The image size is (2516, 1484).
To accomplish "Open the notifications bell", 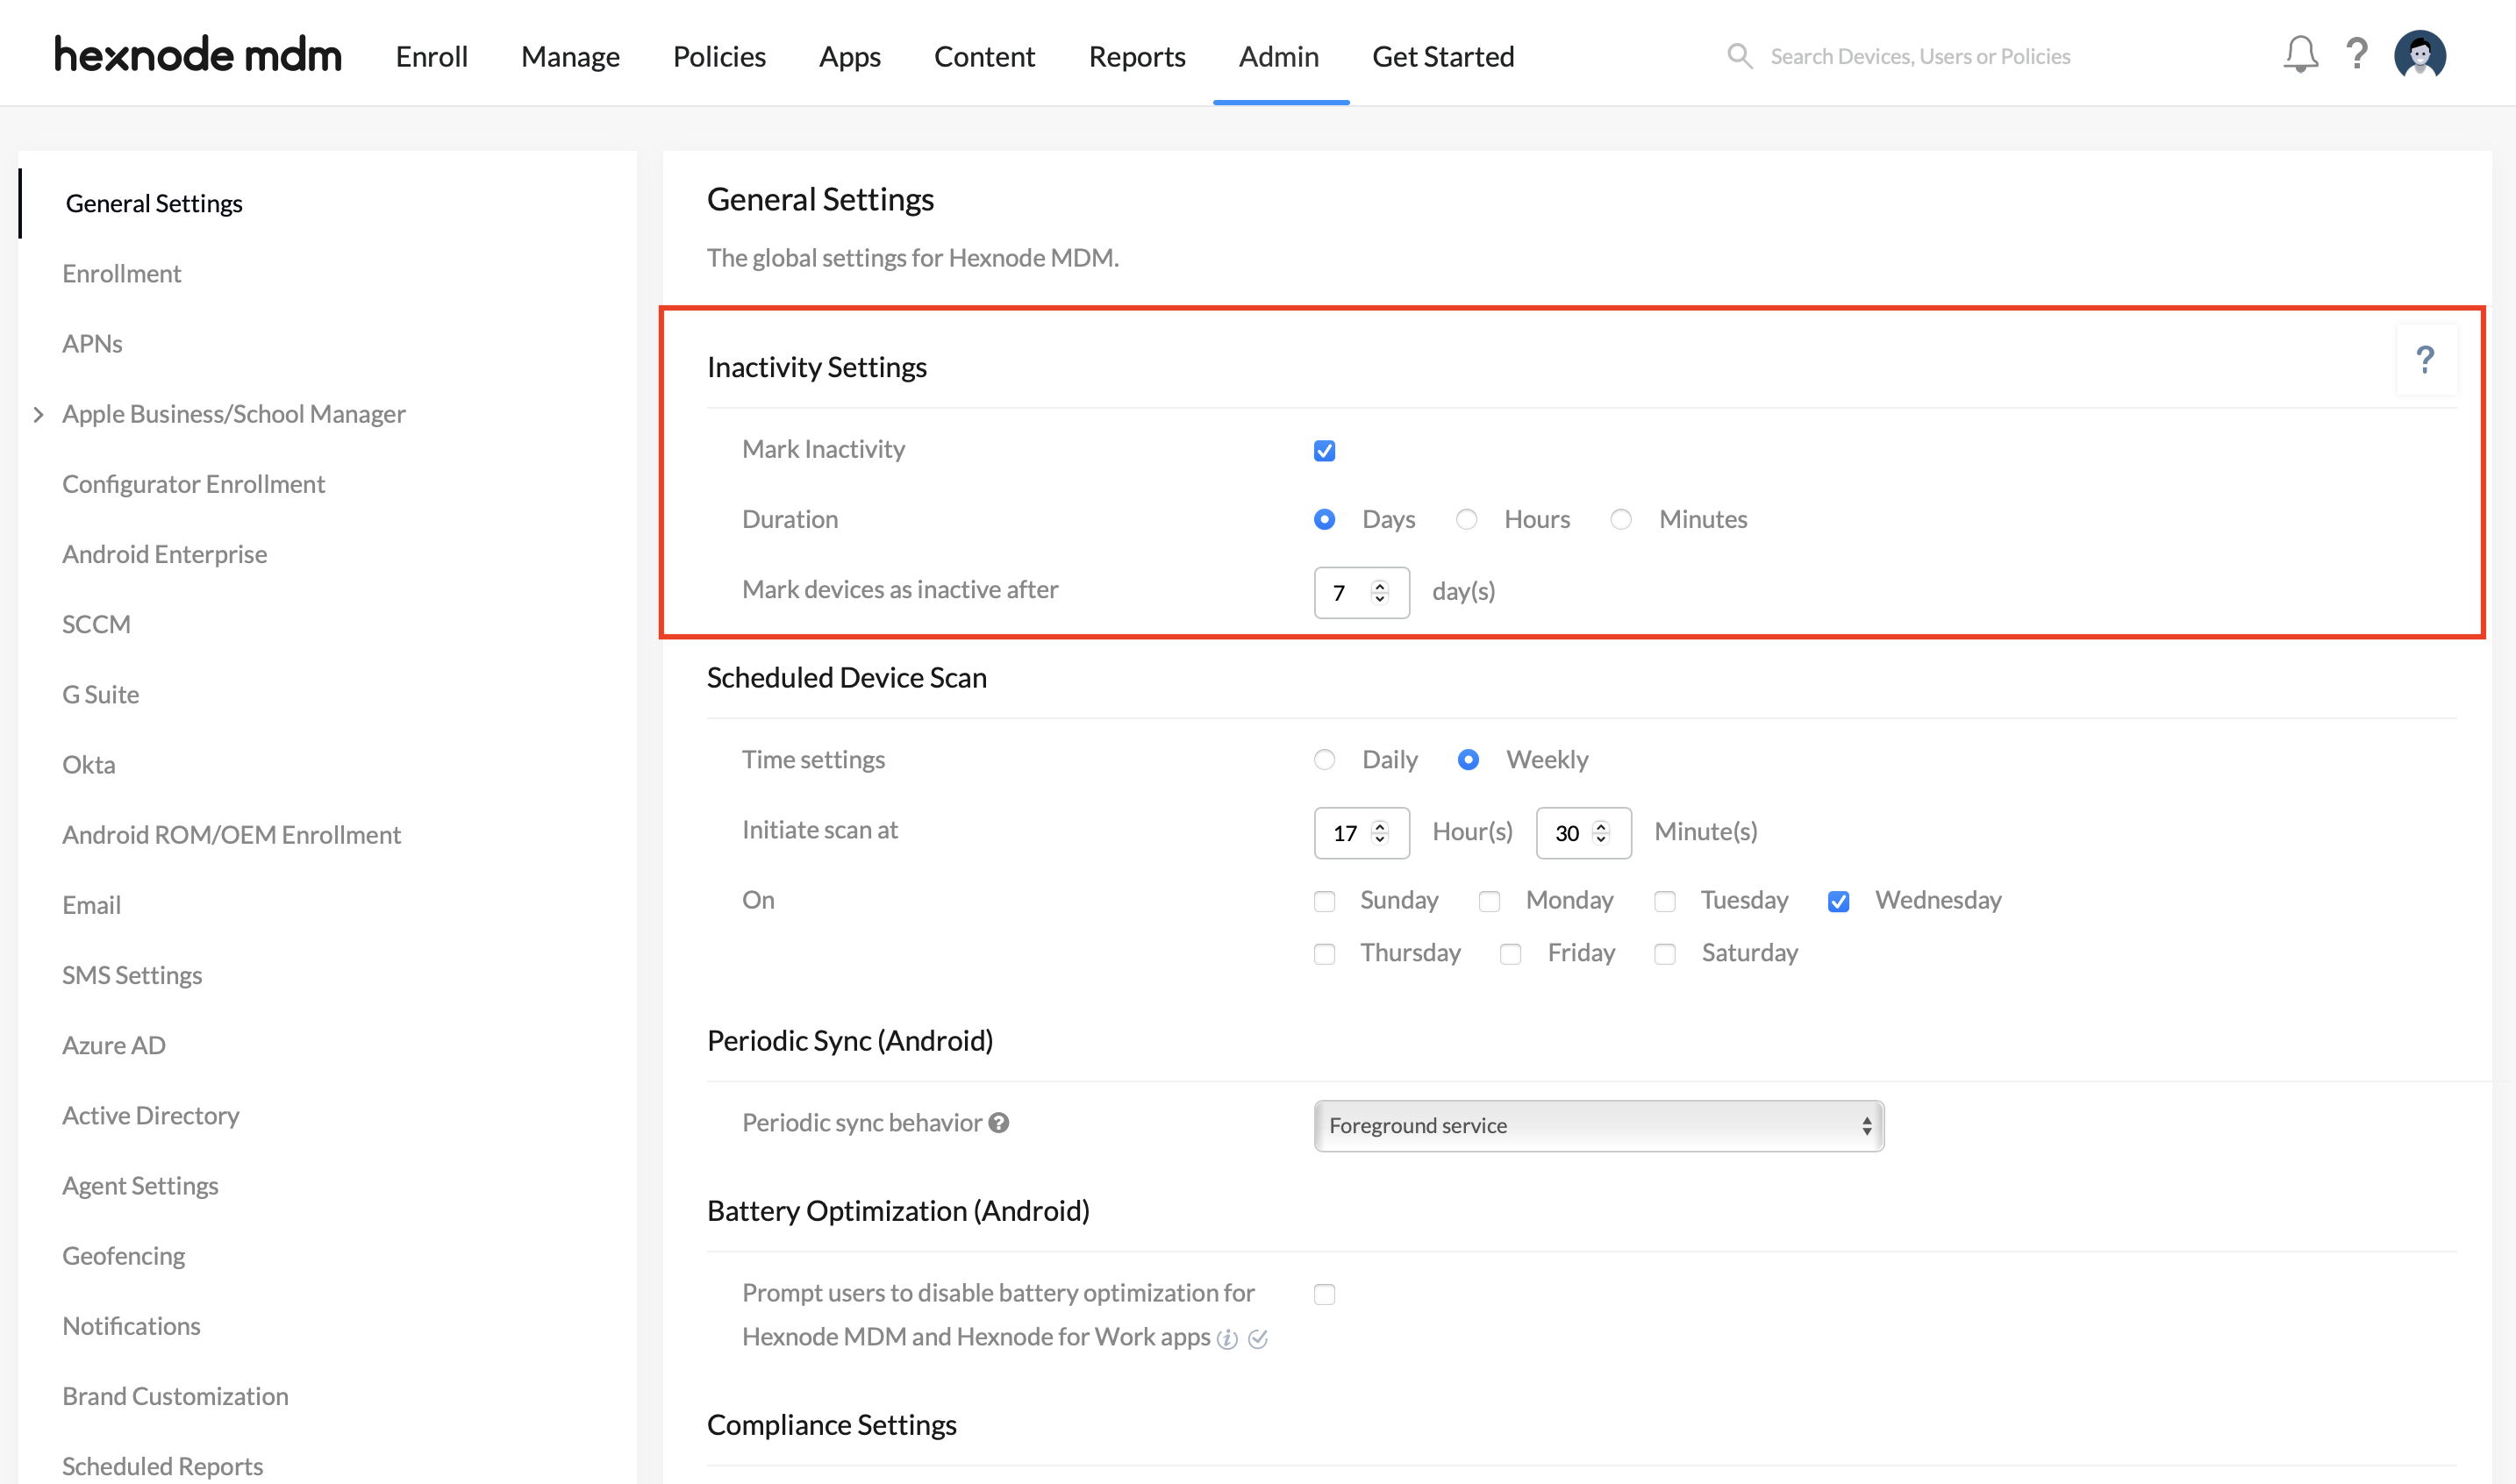I will 2300,55.
